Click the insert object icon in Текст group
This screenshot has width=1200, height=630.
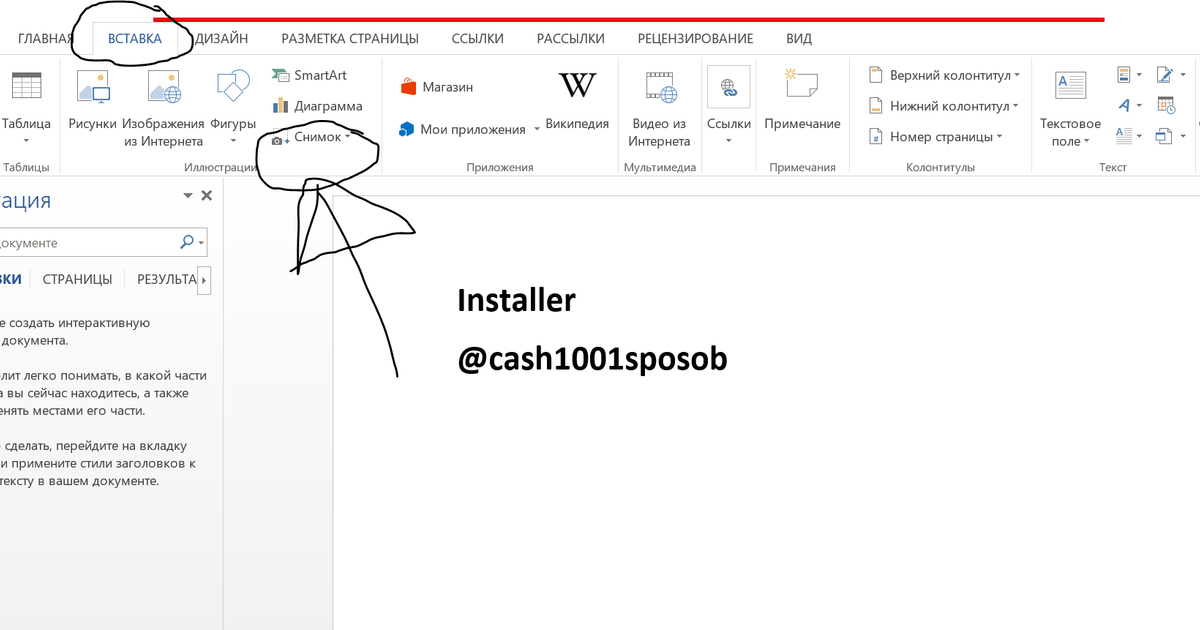click(1165, 136)
